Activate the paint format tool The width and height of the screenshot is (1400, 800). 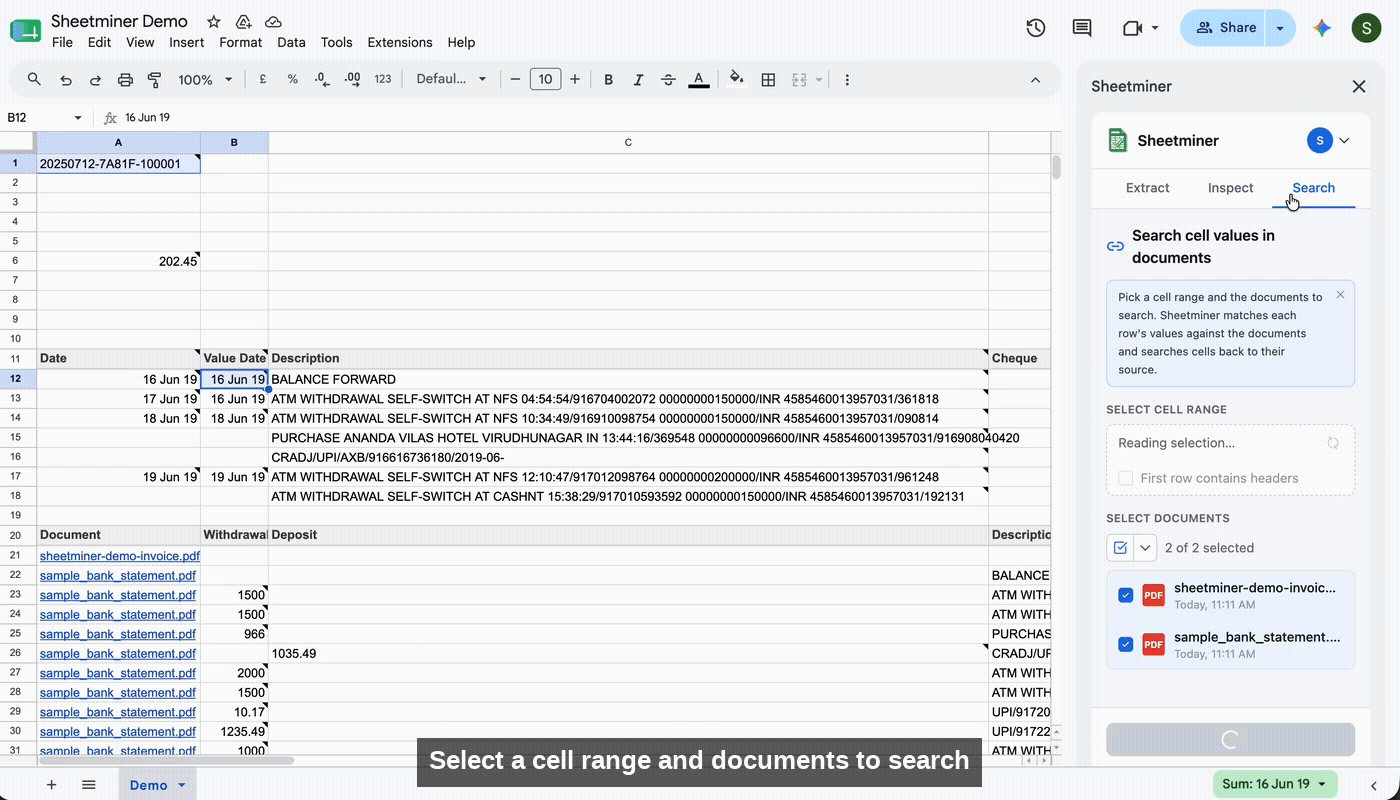(155, 80)
